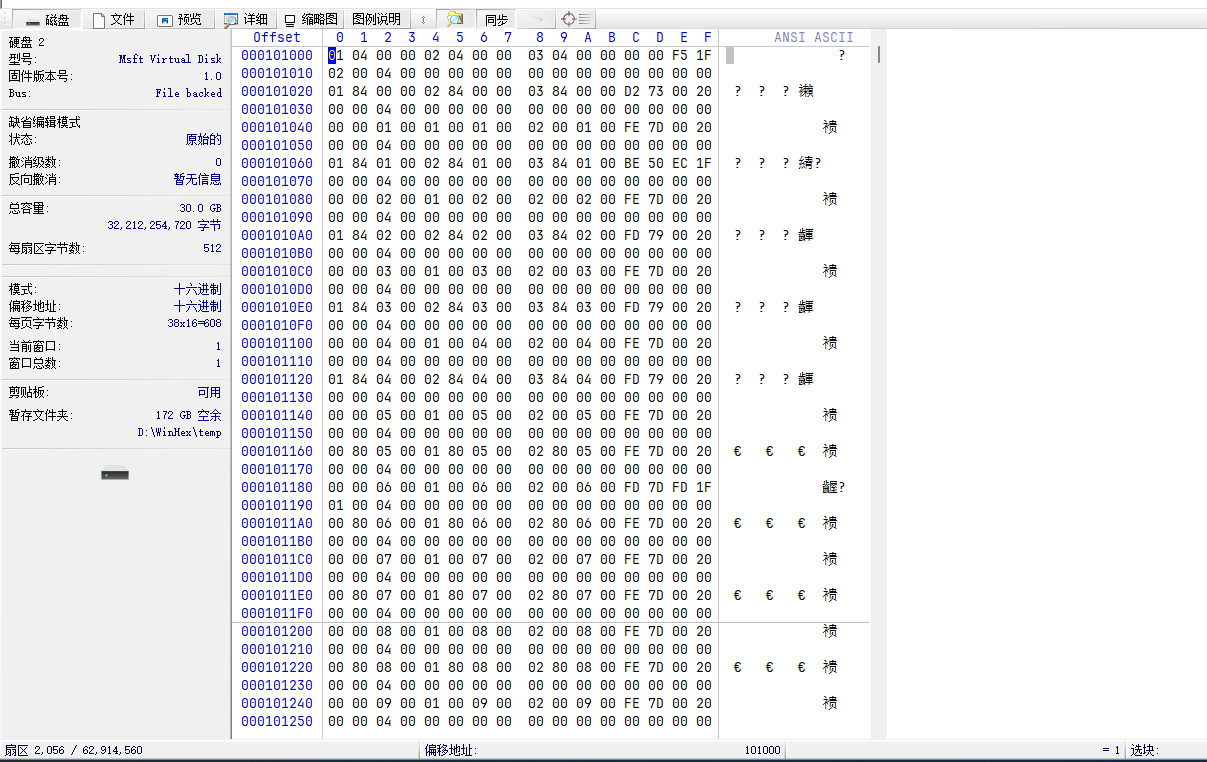
Task: Click offset row 000101200 label
Action: (x=277, y=631)
